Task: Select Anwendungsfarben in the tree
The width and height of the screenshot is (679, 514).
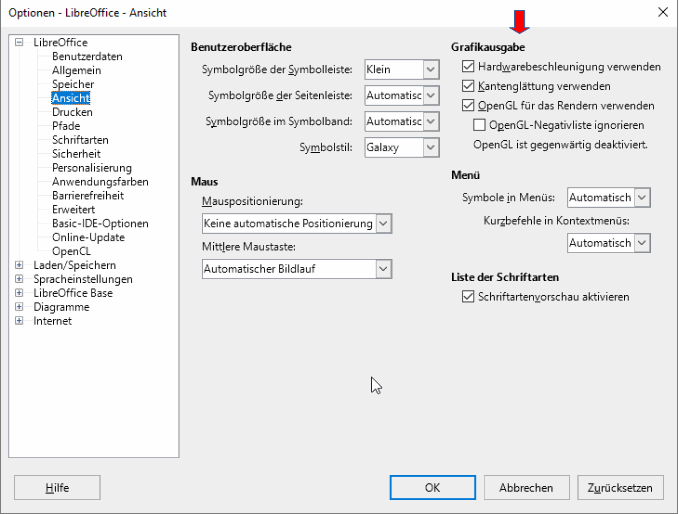Action: (x=100, y=183)
